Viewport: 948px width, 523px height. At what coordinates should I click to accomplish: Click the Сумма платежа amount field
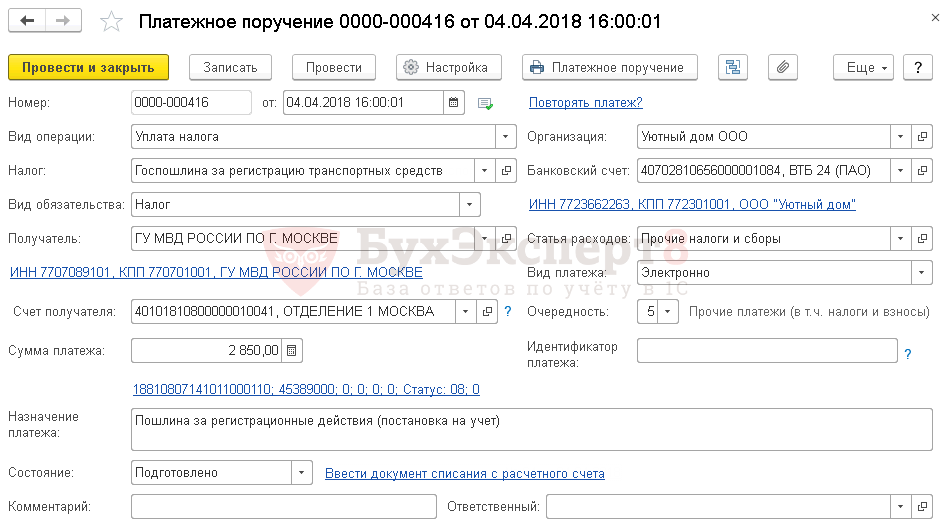point(206,351)
